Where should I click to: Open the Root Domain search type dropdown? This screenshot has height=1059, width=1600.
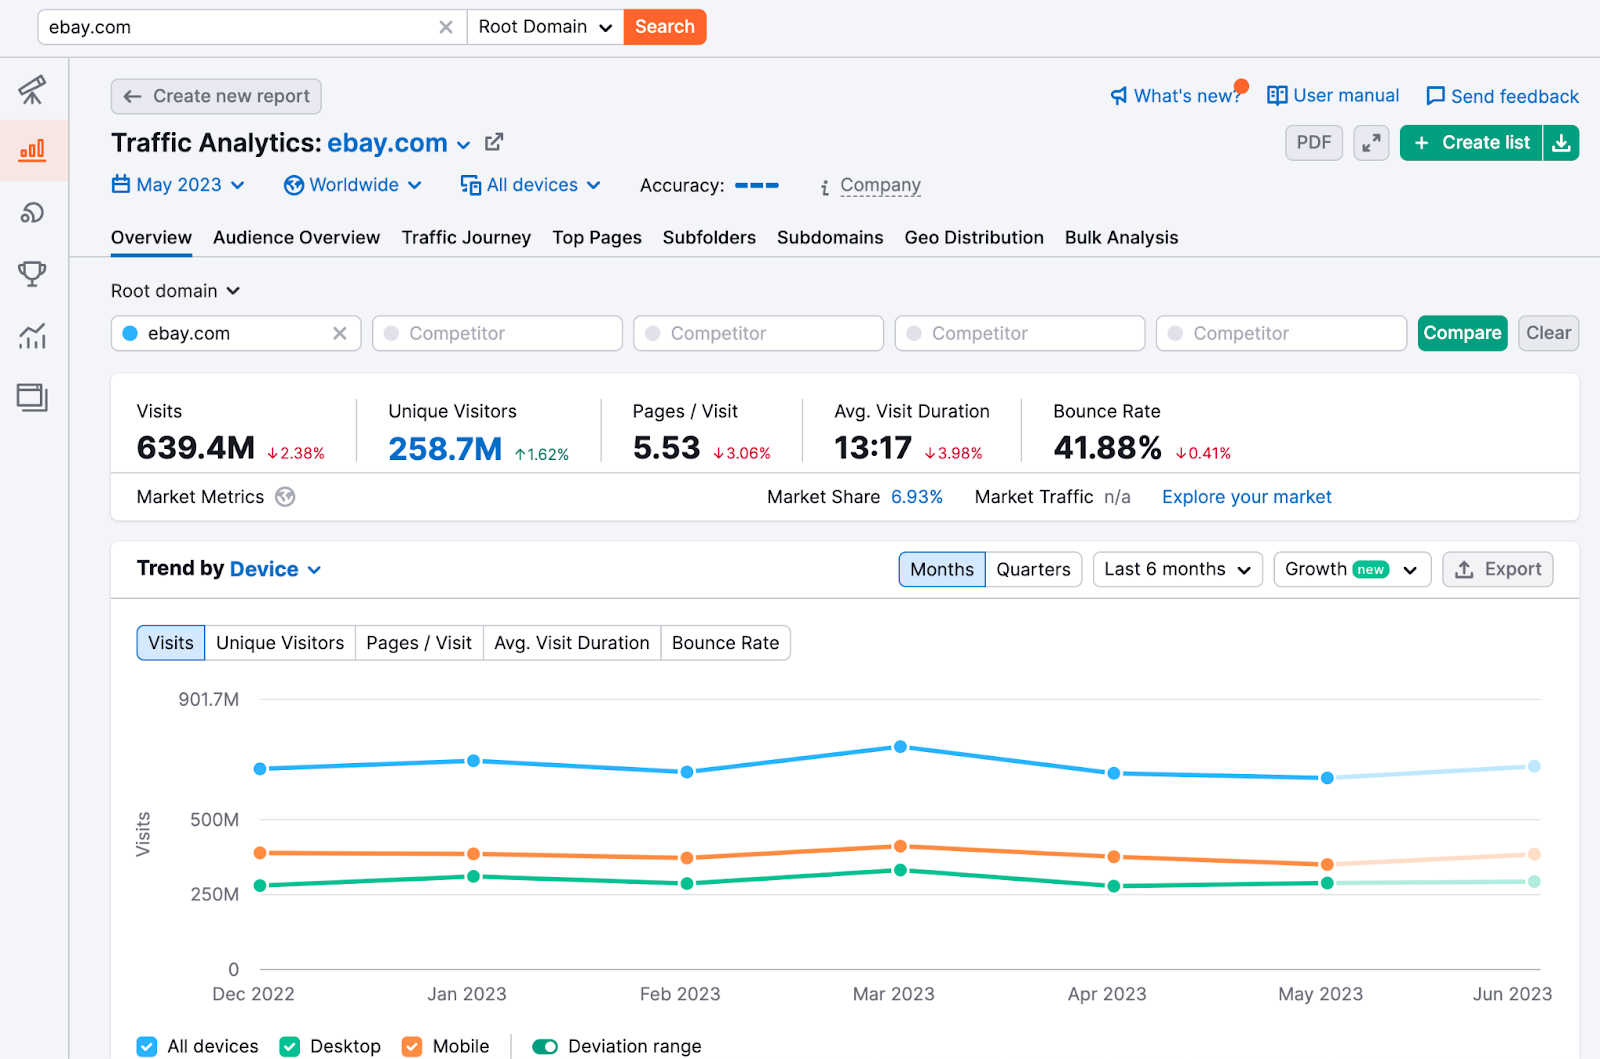(545, 27)
